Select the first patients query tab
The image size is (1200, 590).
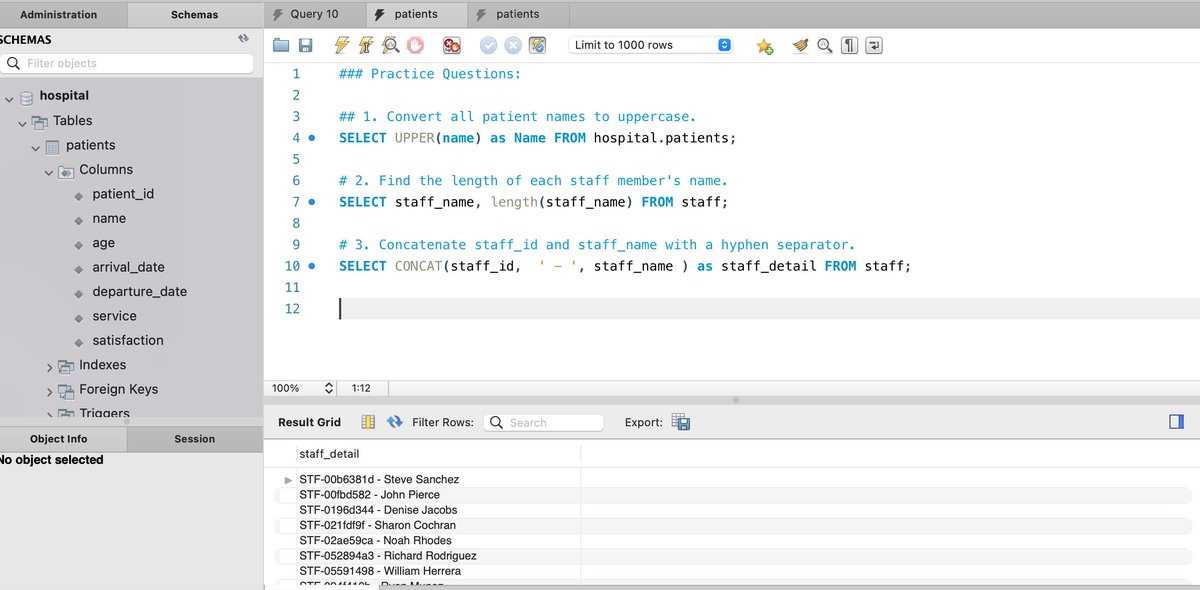(x=416, y=14)
